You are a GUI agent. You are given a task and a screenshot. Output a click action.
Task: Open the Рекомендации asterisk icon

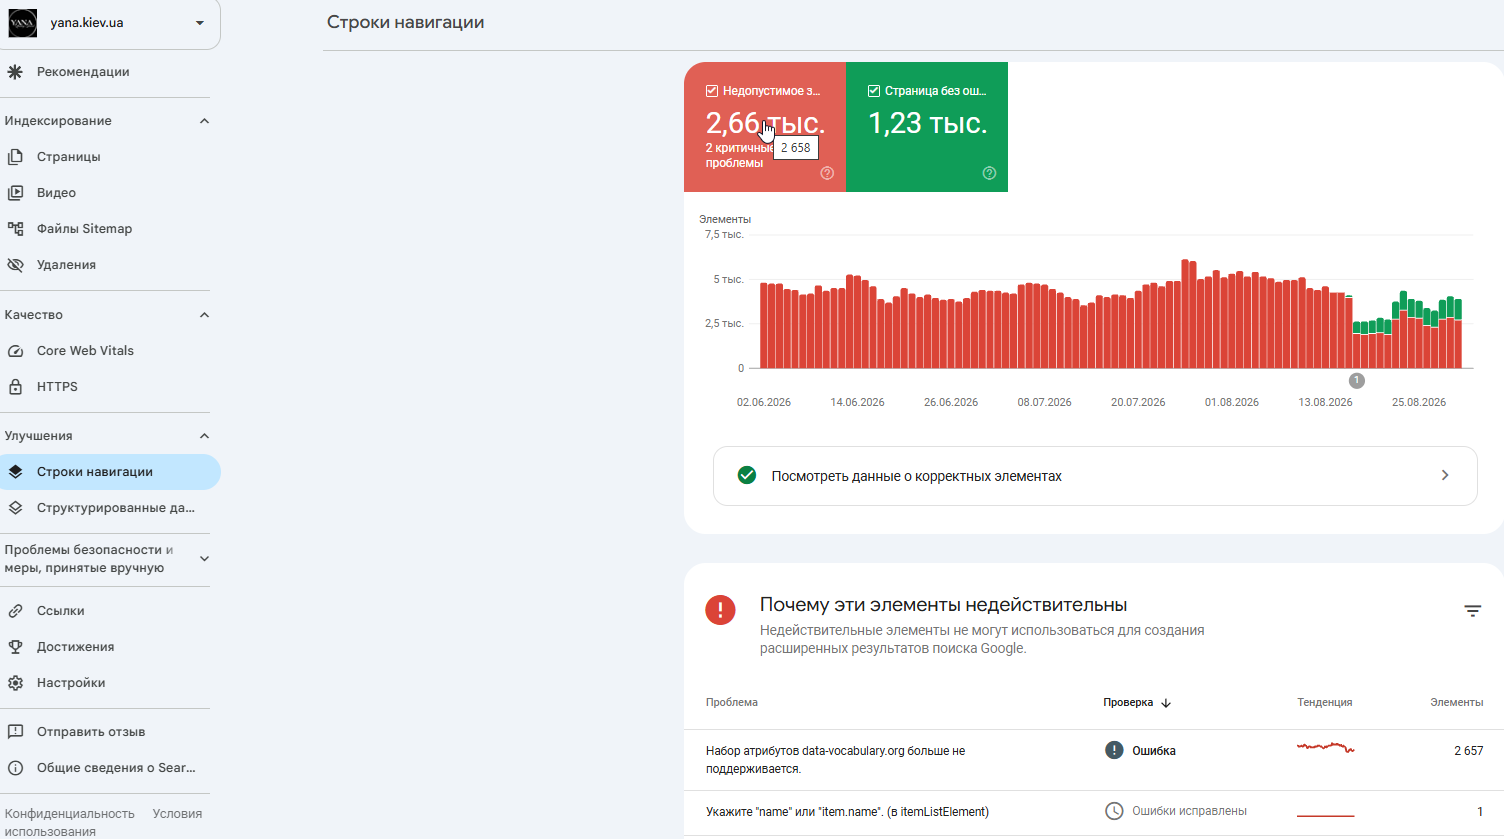(x=15, y=72)
